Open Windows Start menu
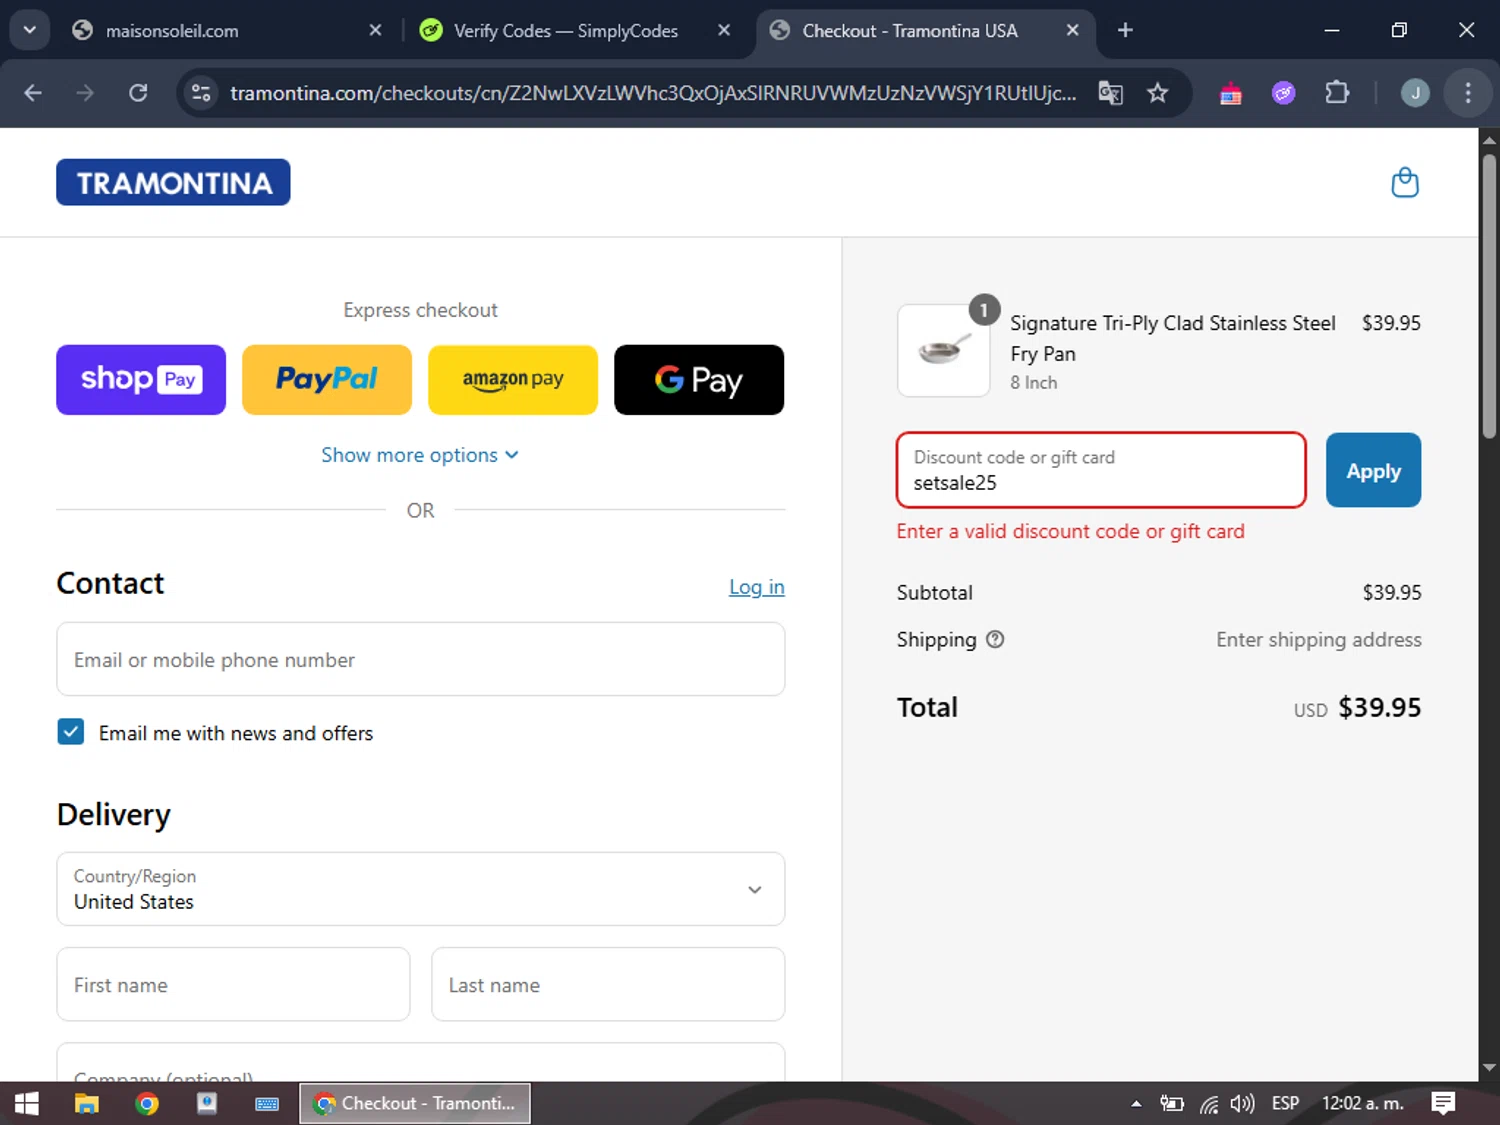 coord(27,1103)
